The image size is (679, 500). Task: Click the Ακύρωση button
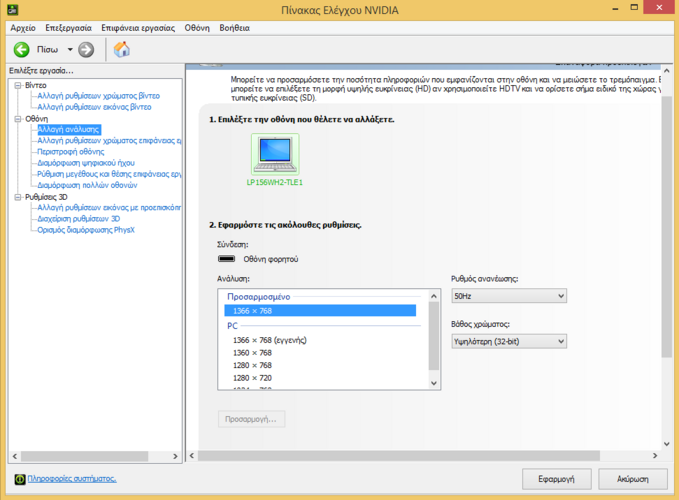(633, 479)
